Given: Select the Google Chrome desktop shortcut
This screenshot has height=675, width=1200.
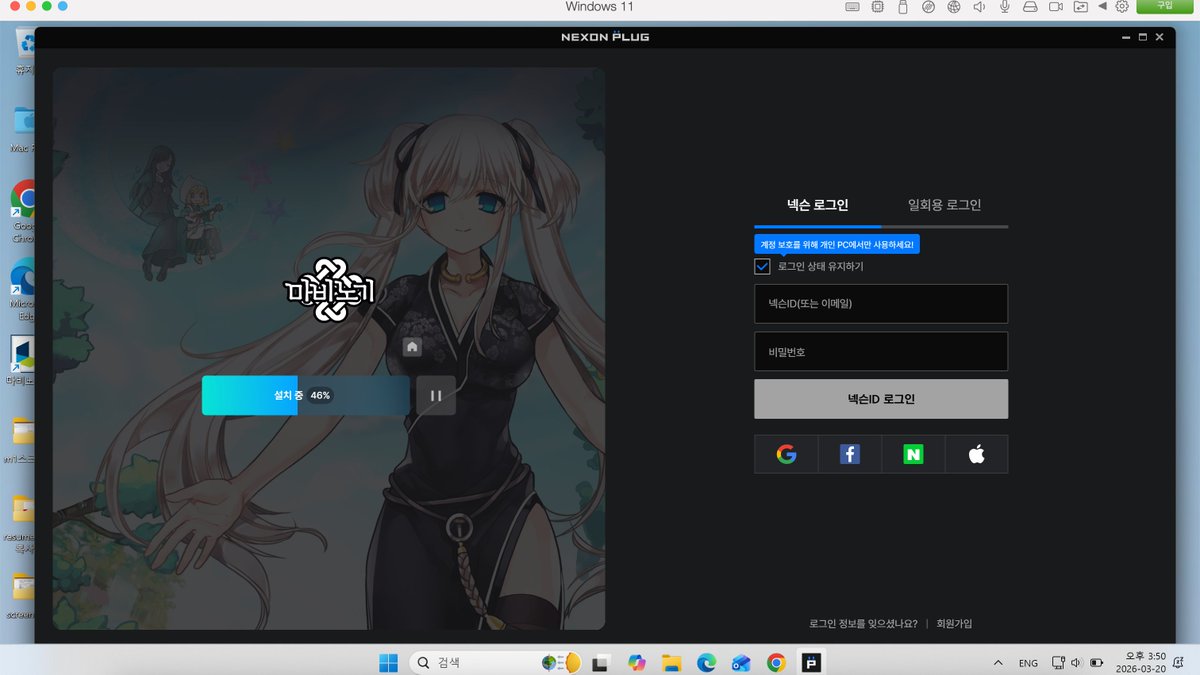Looking at the screenshot, I should (x=24, y=211).
